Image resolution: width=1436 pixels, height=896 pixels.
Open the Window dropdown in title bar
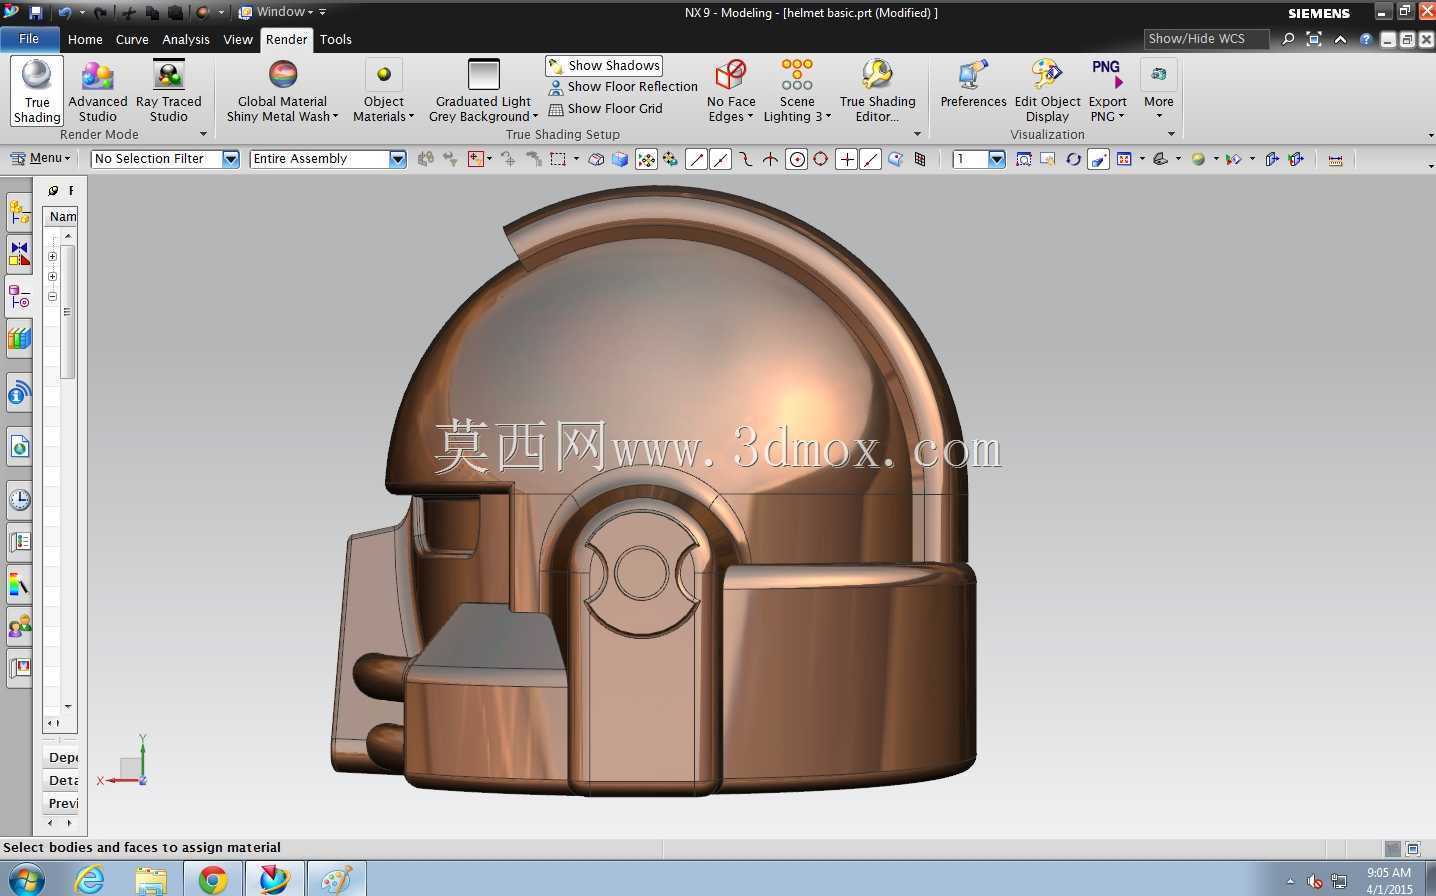click(x=284, y=12)
